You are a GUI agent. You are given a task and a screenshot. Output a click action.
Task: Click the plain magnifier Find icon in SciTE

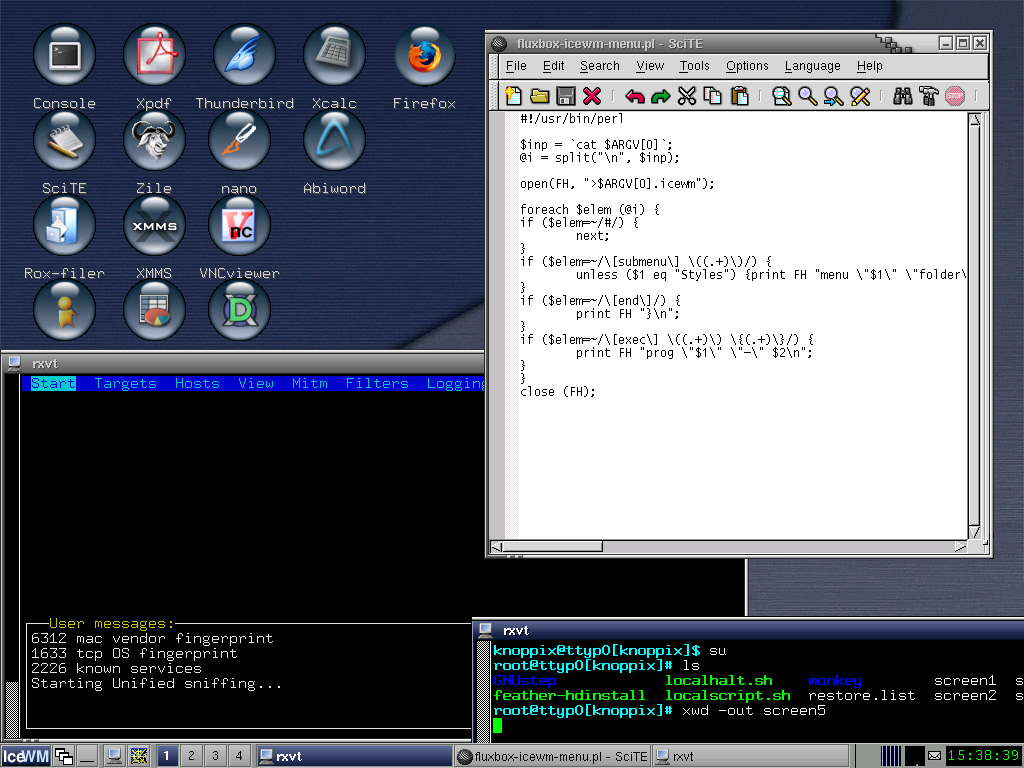(x=808, y=96)
